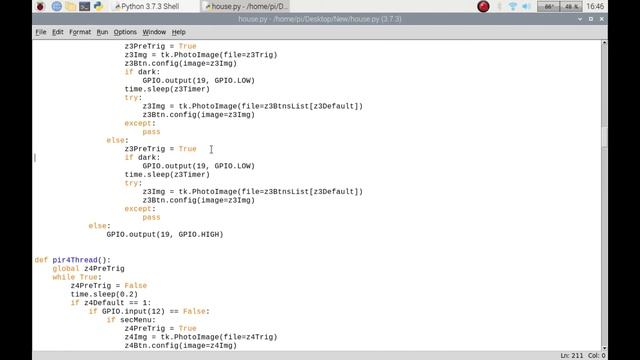Open the Format menu
Image resolution: width=640 pixels, height=360 pixels.
tap(80, 32)
